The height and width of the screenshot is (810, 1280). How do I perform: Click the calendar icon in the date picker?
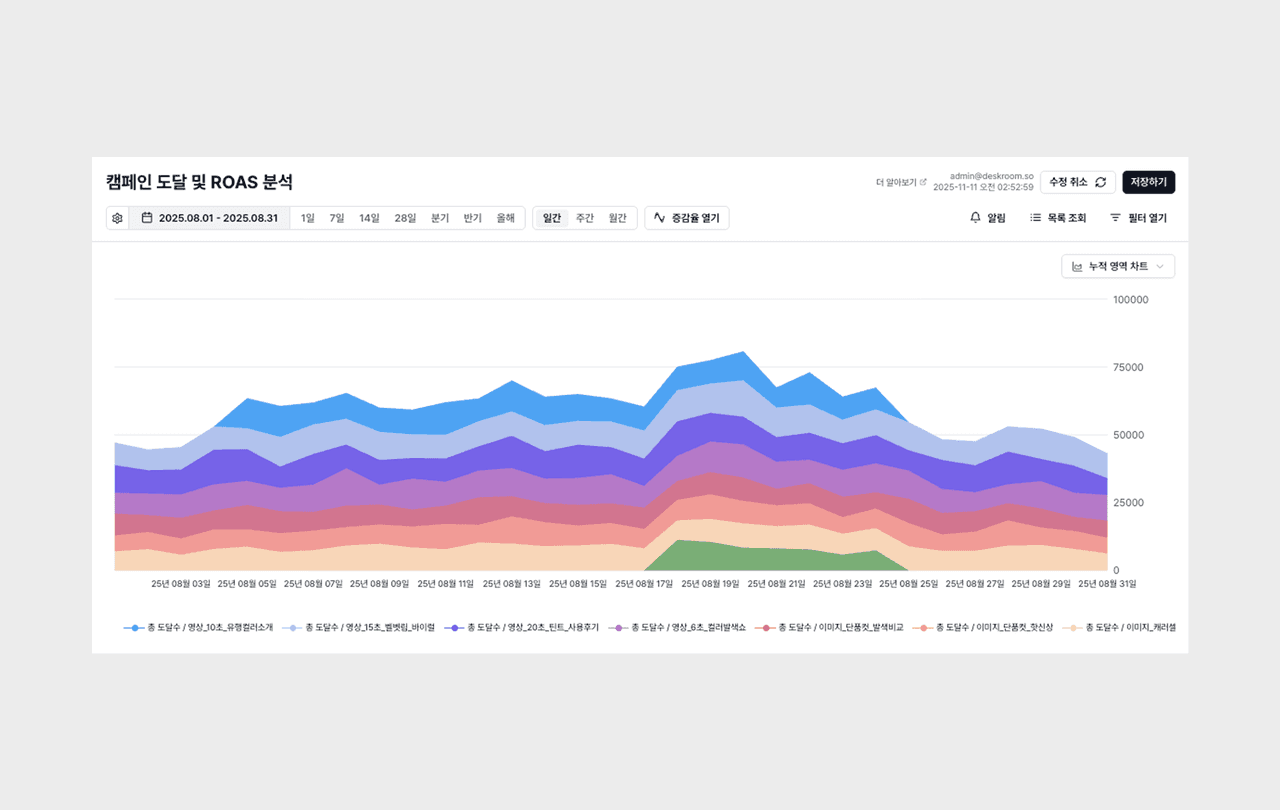[x=147, y=218]
